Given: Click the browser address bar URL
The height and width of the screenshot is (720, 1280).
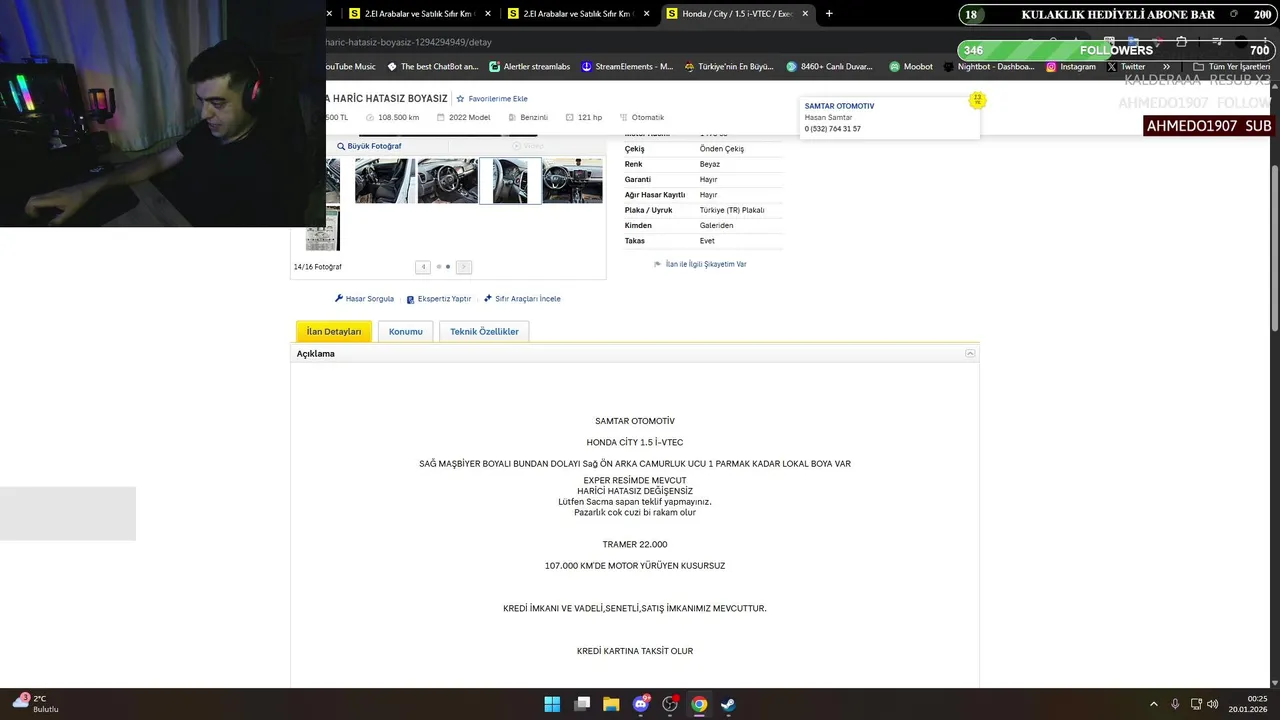Looking at the screenshot, I should tap(409, 42).
